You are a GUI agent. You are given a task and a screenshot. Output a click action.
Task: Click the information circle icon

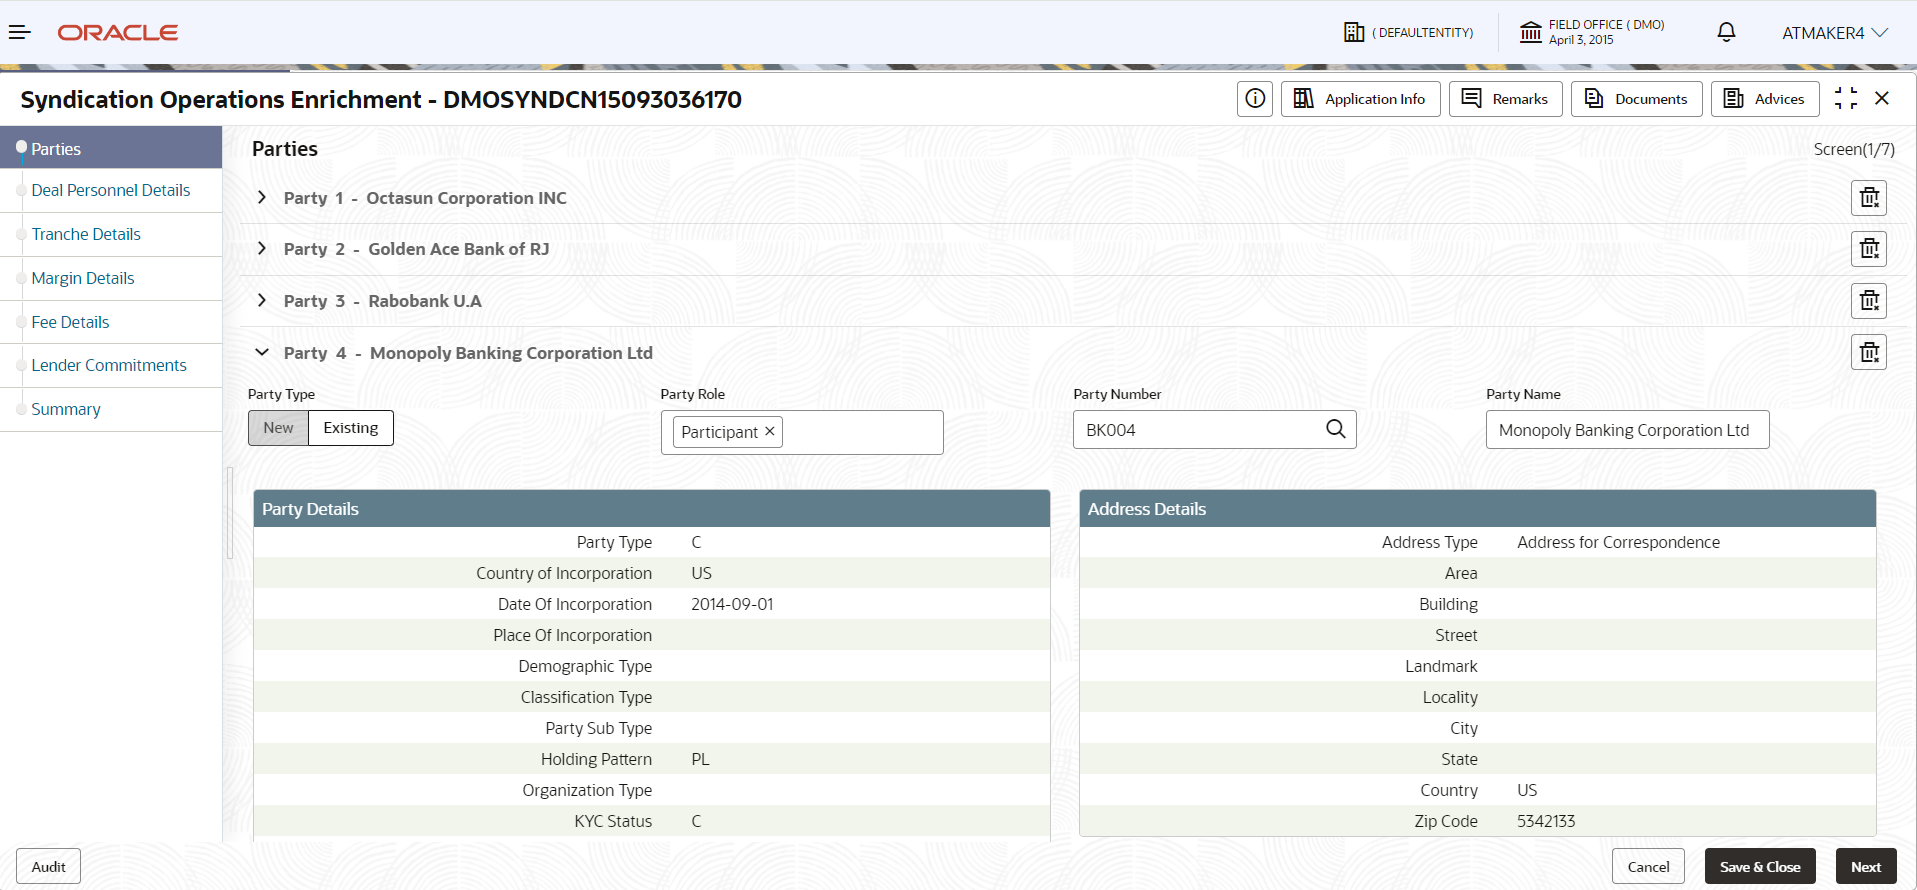tap(1255, 99)
